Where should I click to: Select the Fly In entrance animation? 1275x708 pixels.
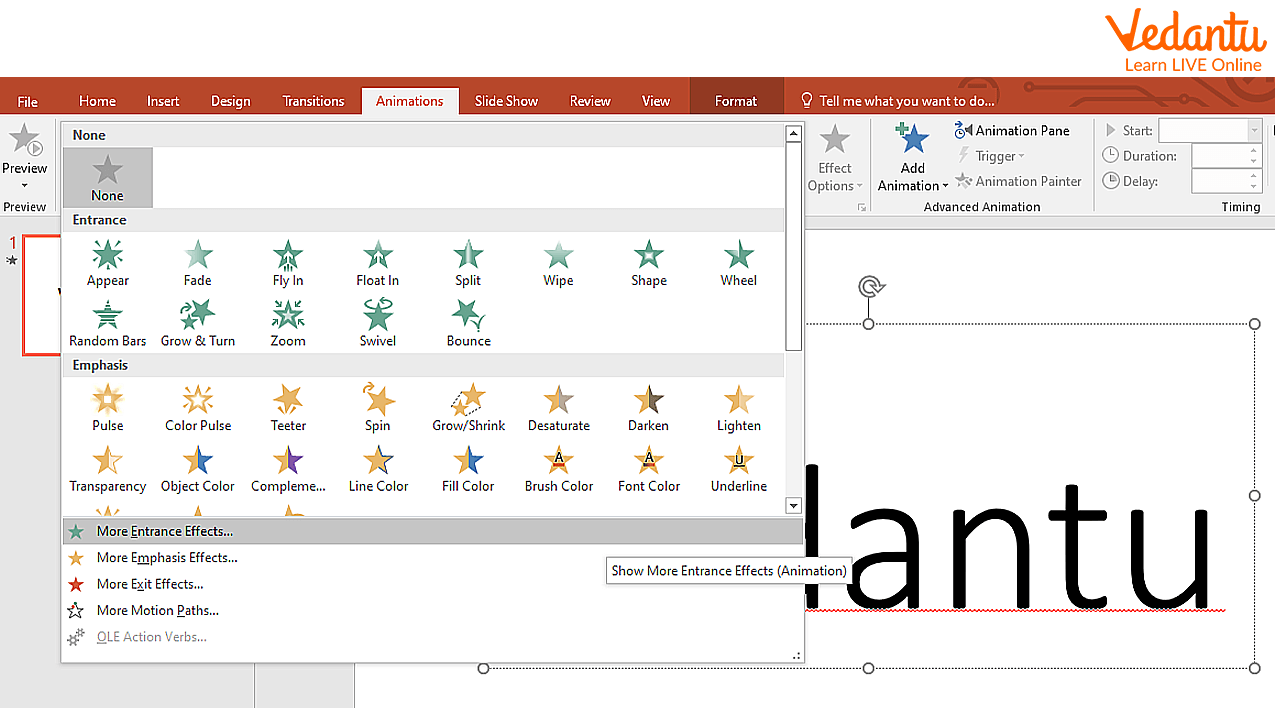288,263
